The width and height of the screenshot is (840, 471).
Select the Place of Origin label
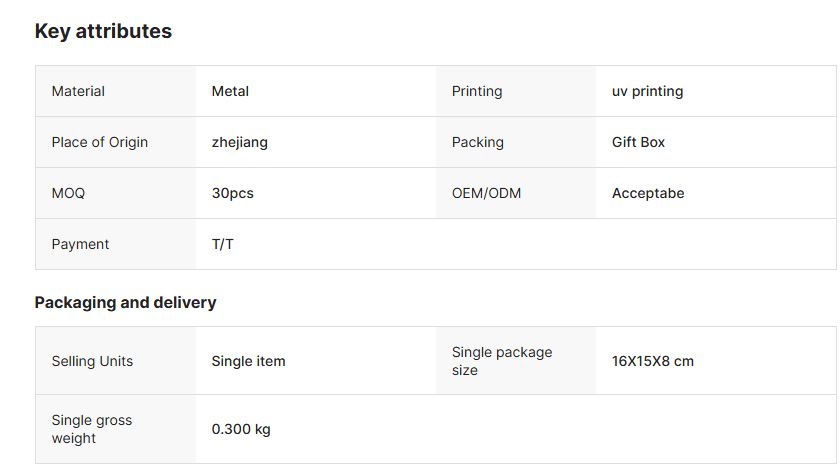click(x=100, y=142)
